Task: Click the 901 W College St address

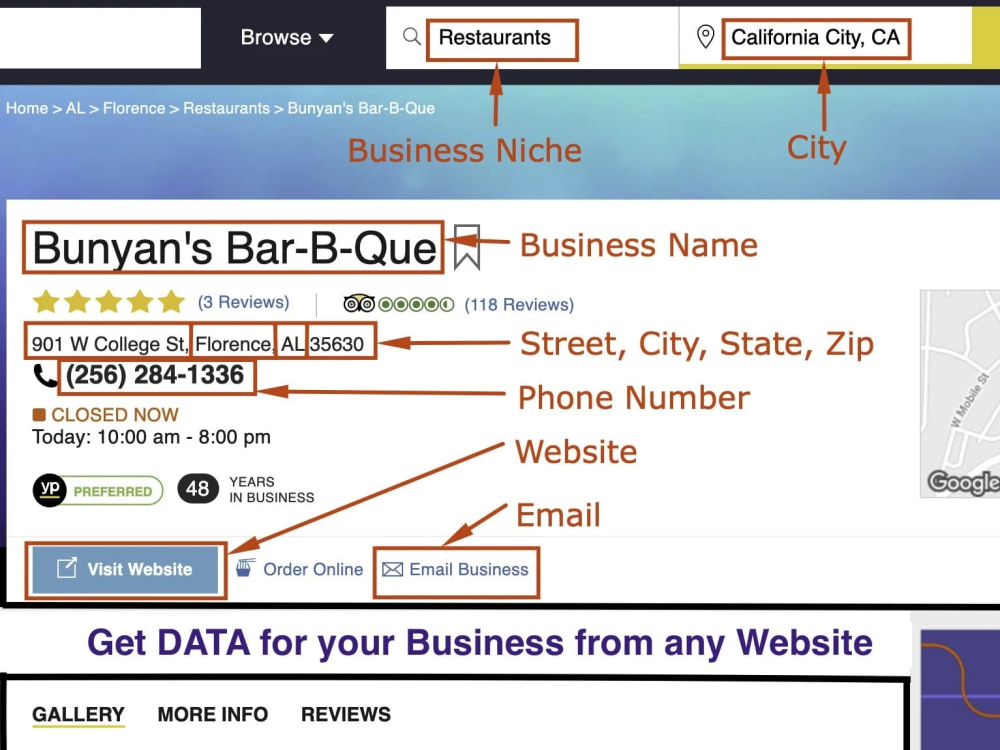Action: click(198, 344)
